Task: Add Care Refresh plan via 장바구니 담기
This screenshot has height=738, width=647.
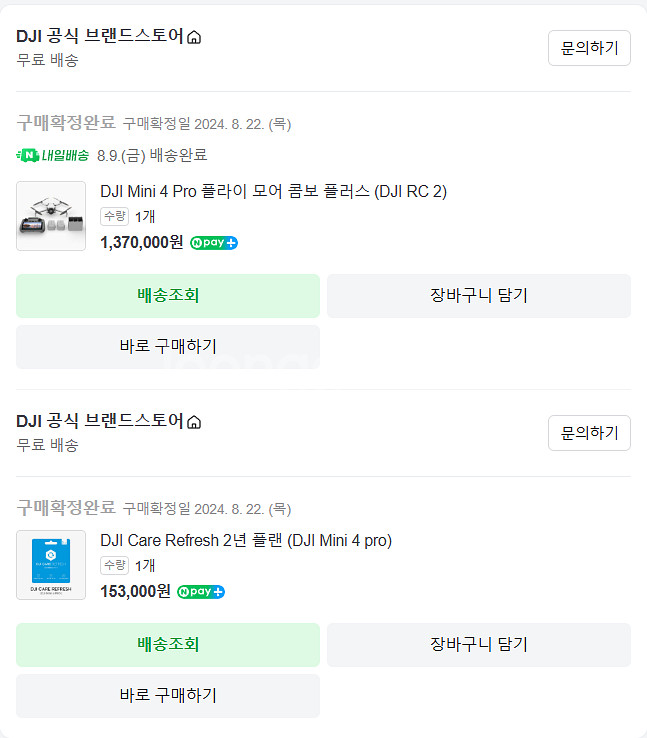Action: (478, 644)
